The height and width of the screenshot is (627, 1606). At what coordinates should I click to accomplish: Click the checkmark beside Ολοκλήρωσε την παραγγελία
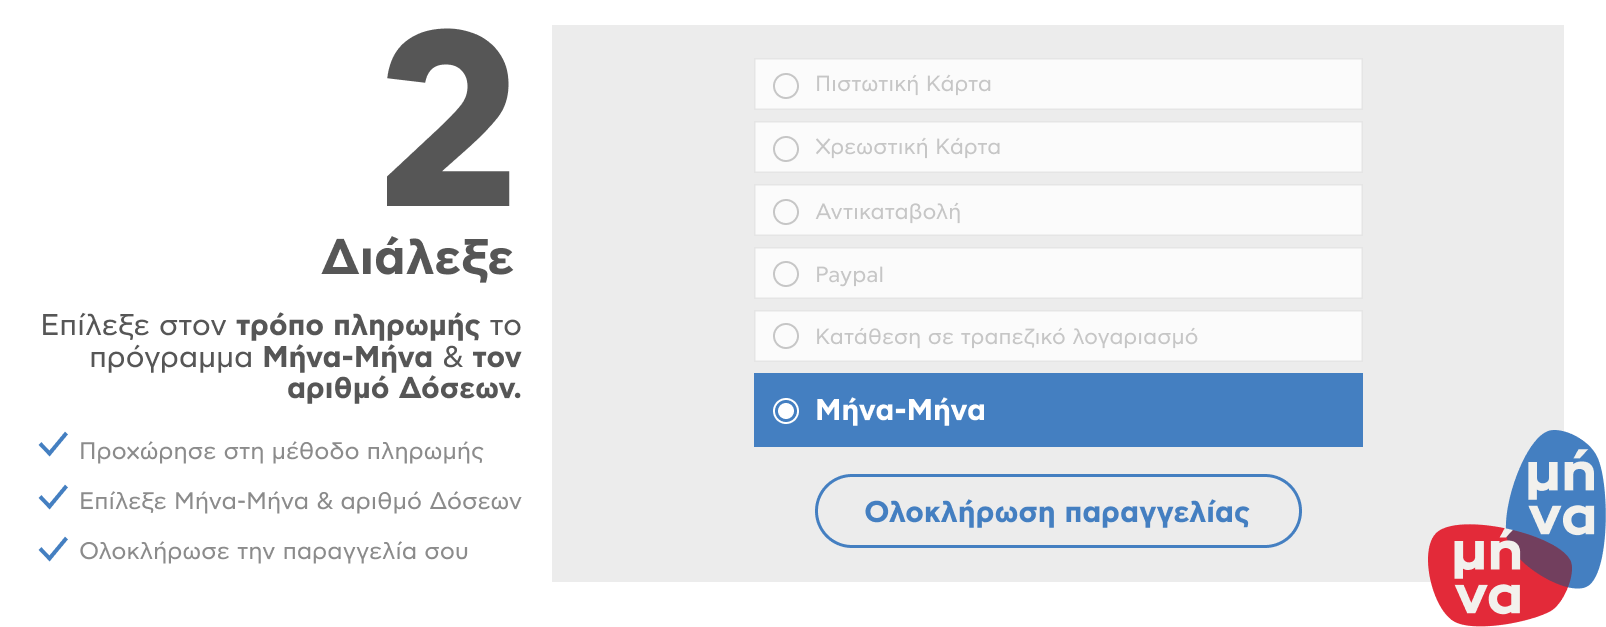click(53, 548)
